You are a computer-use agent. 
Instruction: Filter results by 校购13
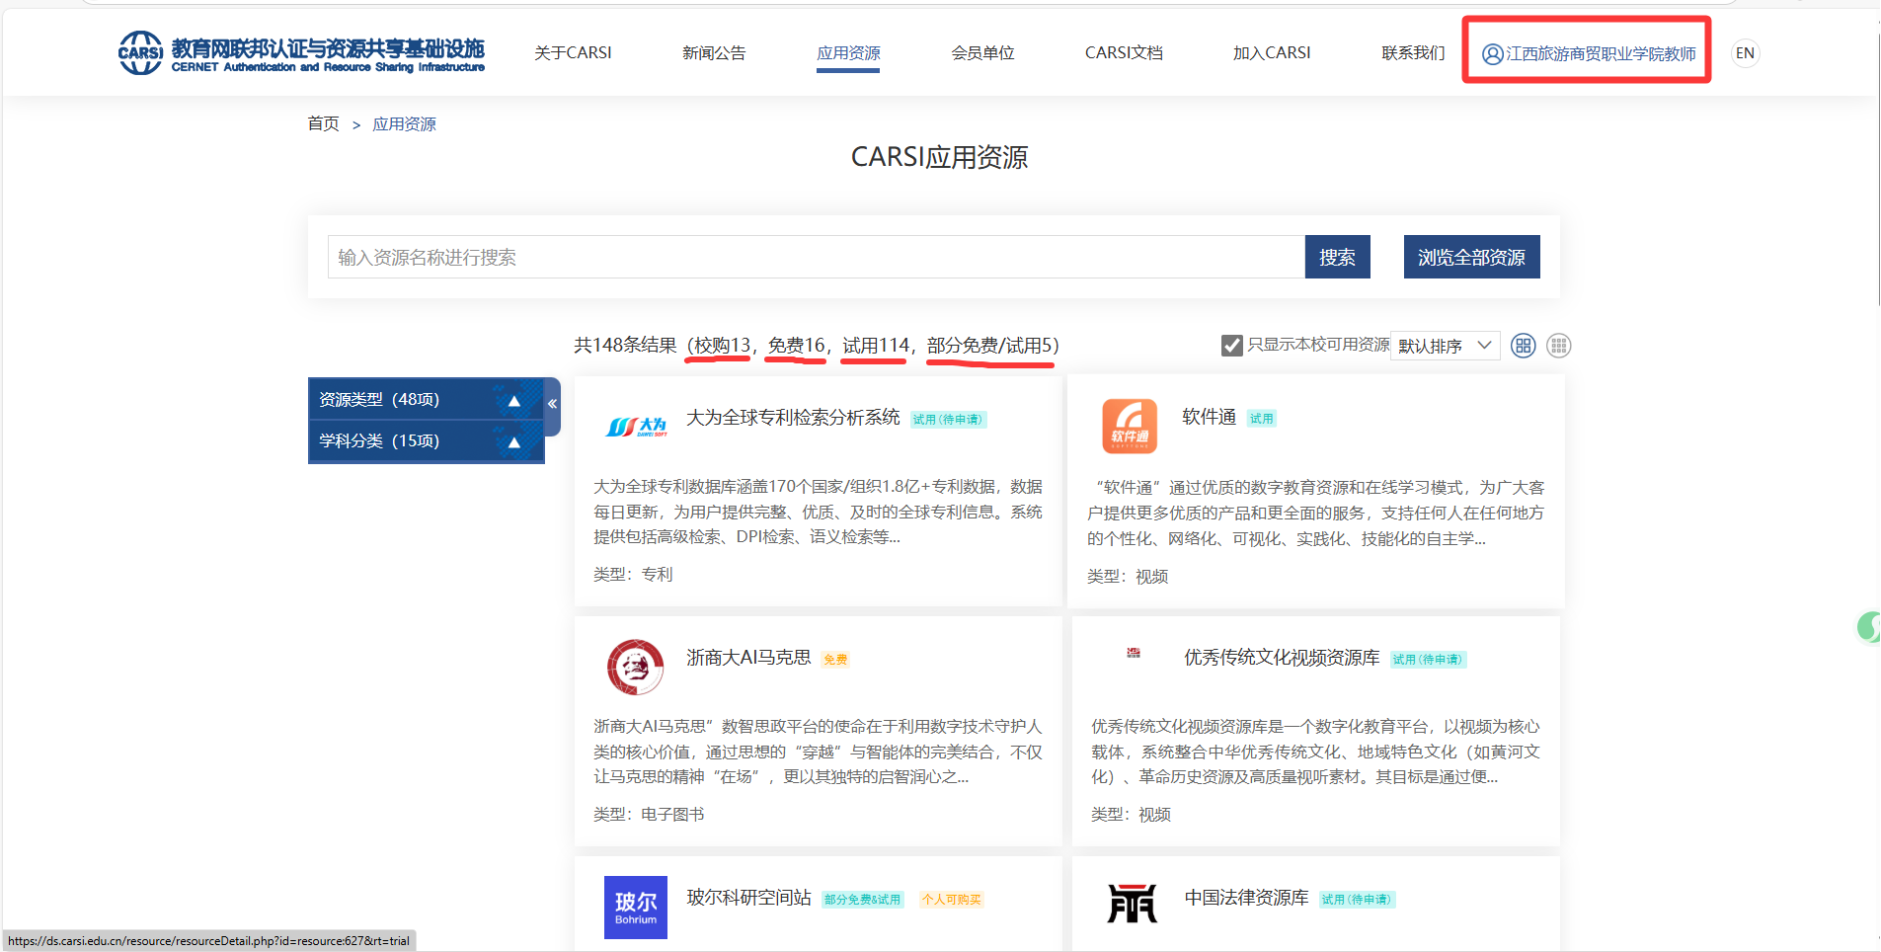tap(722, 345)
